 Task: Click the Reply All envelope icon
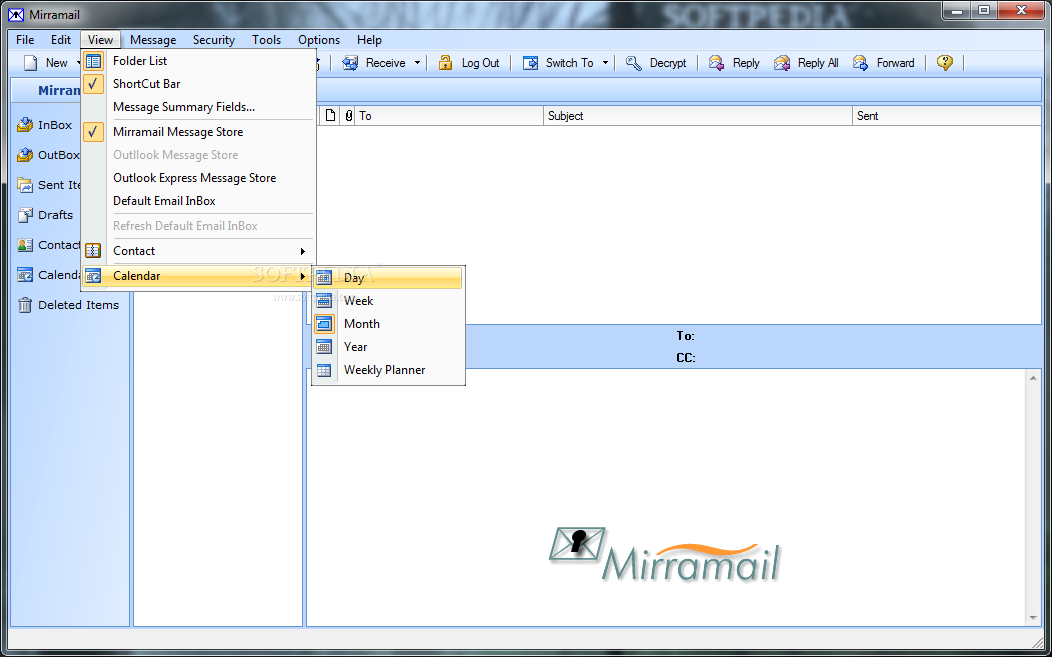pyautogui.click(x=782, y=63)
